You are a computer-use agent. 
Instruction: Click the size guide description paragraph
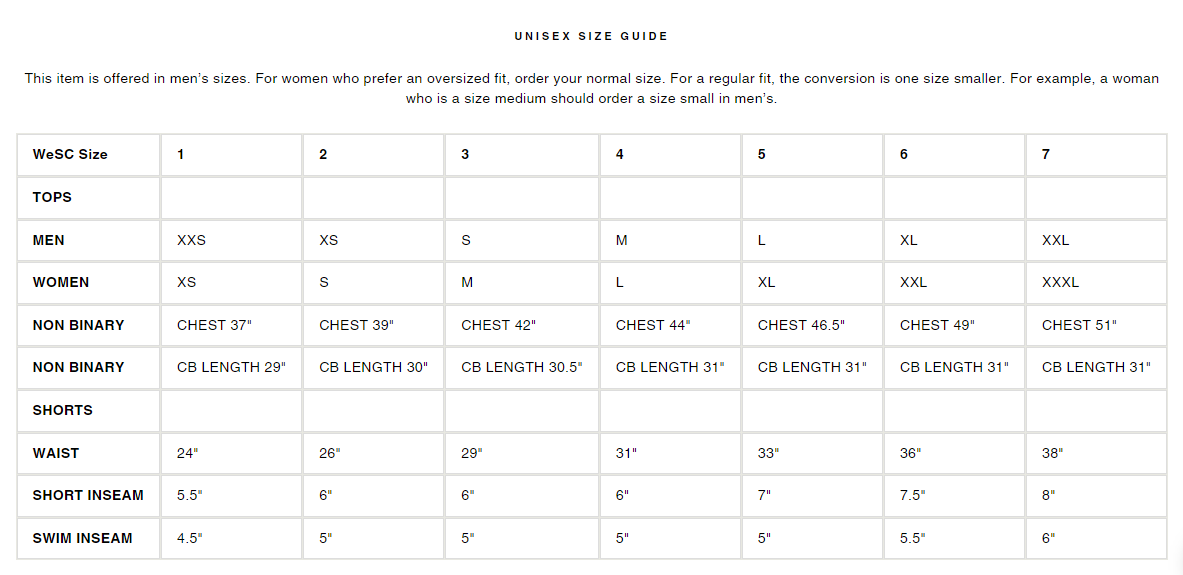(591, 89)
